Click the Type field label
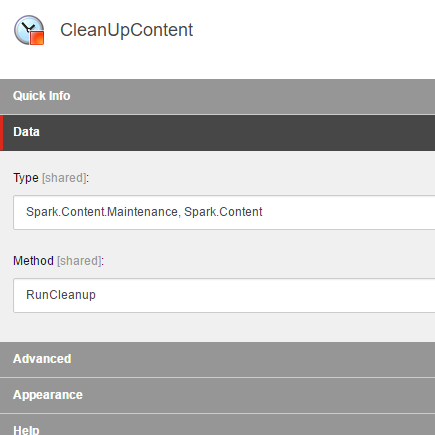Image resolution: width=435 pixels, height=435 pixels. click(26, 178)
